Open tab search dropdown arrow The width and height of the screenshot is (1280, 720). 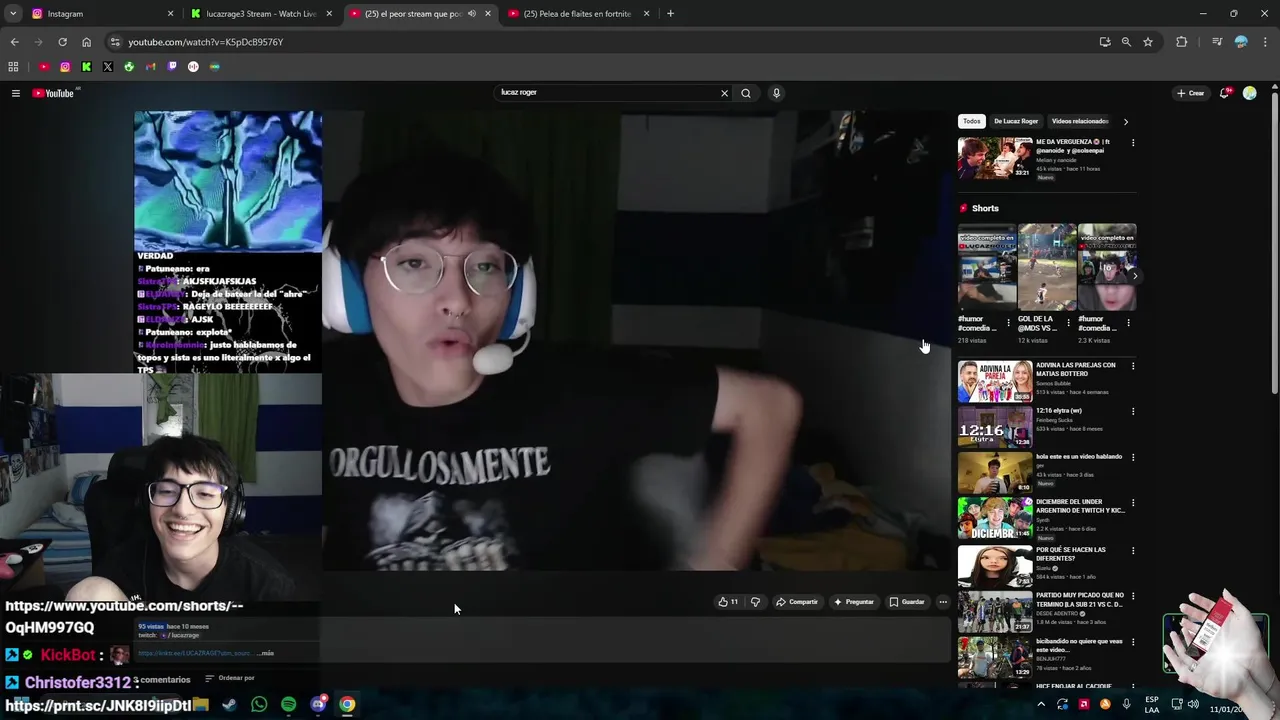[14, 14]
